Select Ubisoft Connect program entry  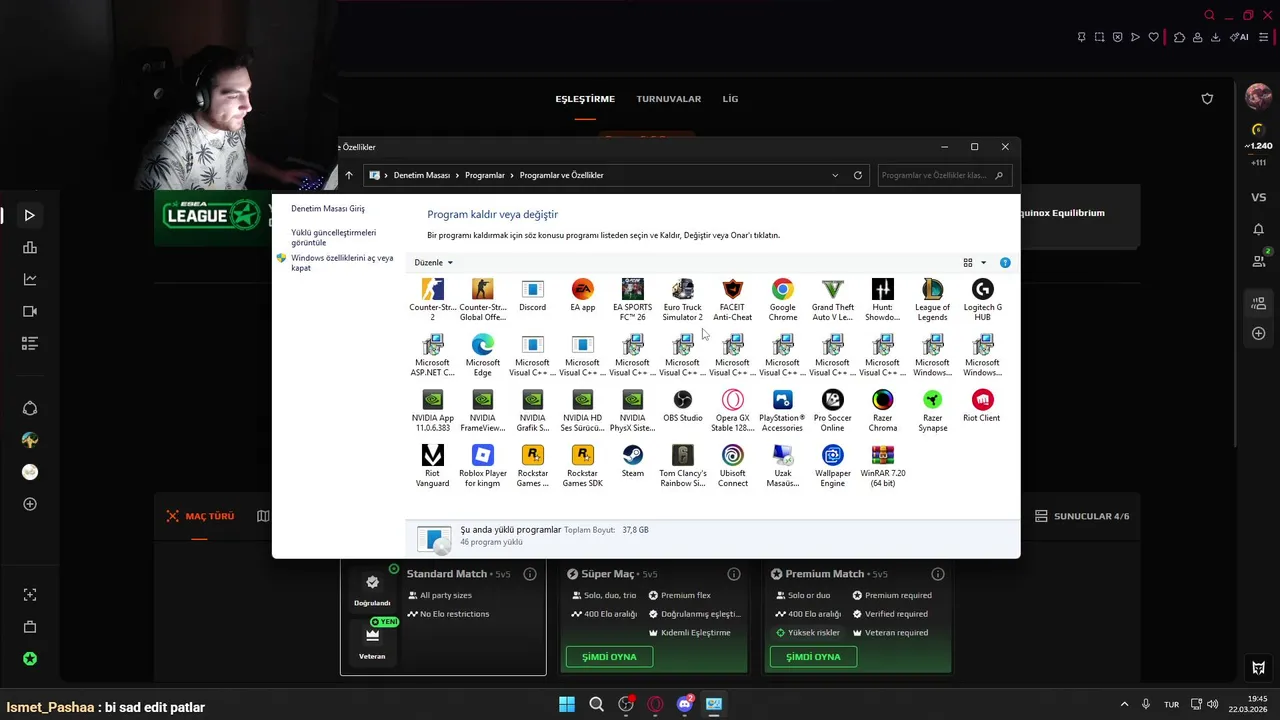tap(732, 466)
